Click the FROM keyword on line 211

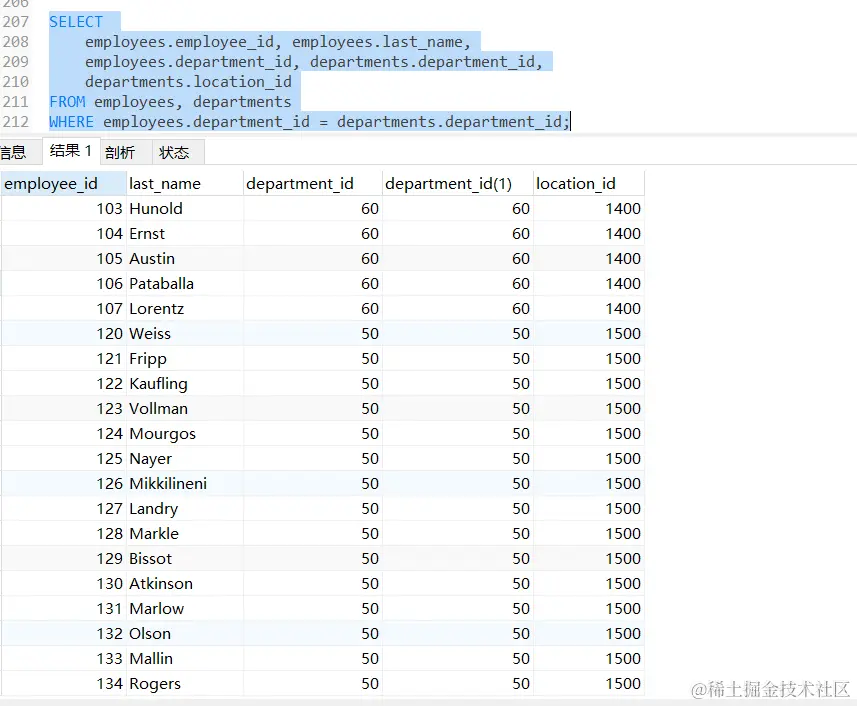click(67, 102)
